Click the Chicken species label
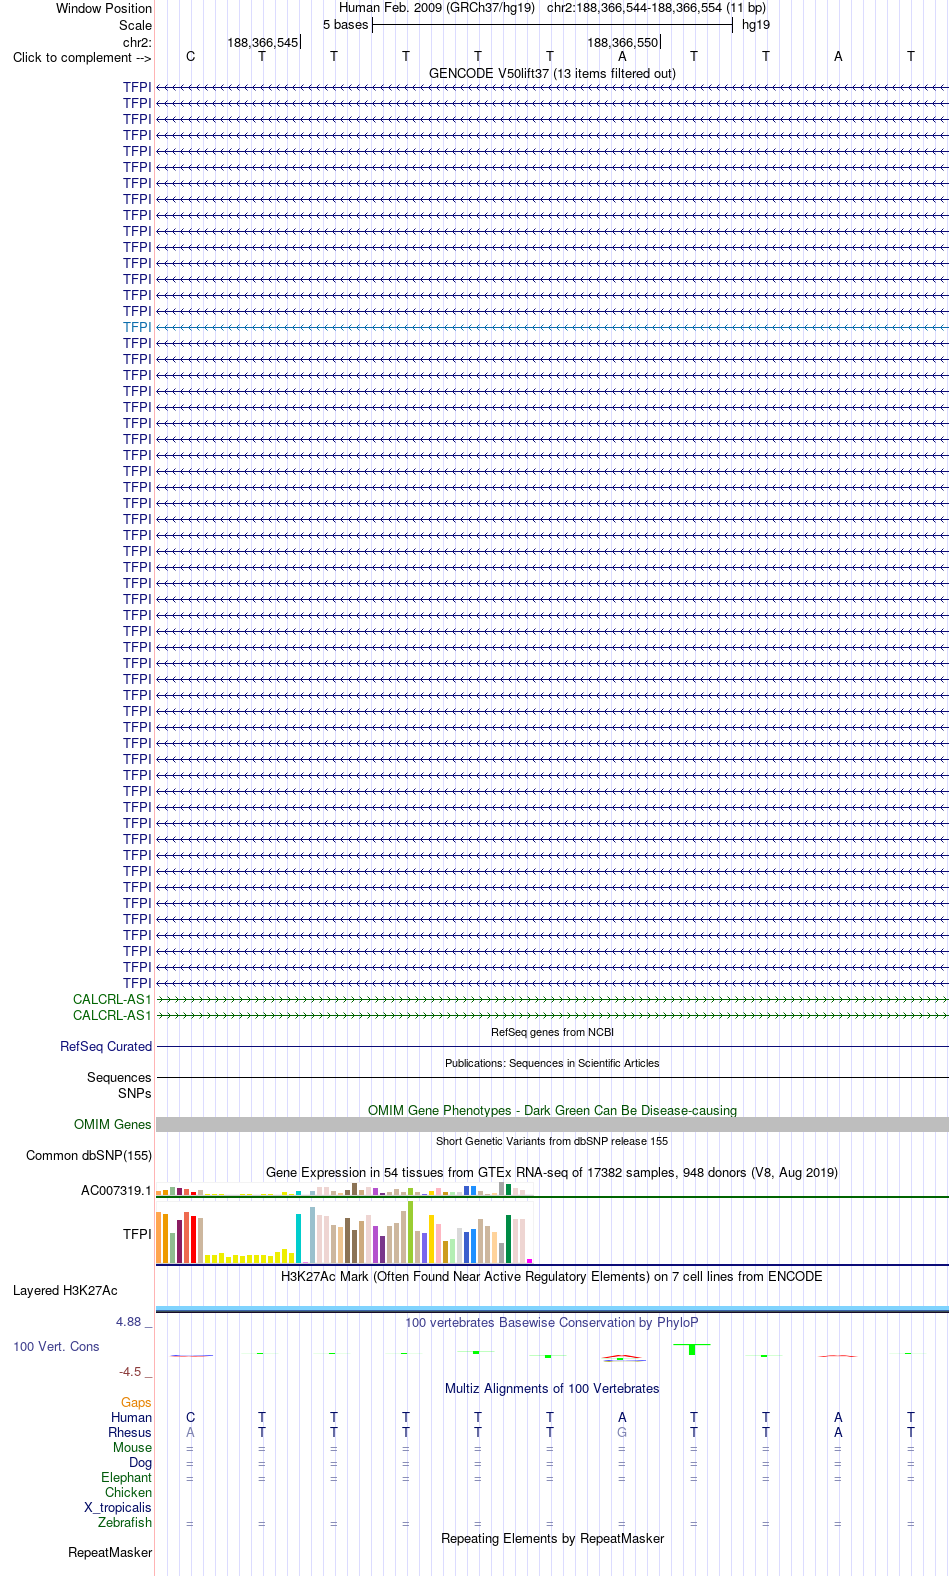The width and height of the screenshot is (950, 1576). pos(128,1492)
